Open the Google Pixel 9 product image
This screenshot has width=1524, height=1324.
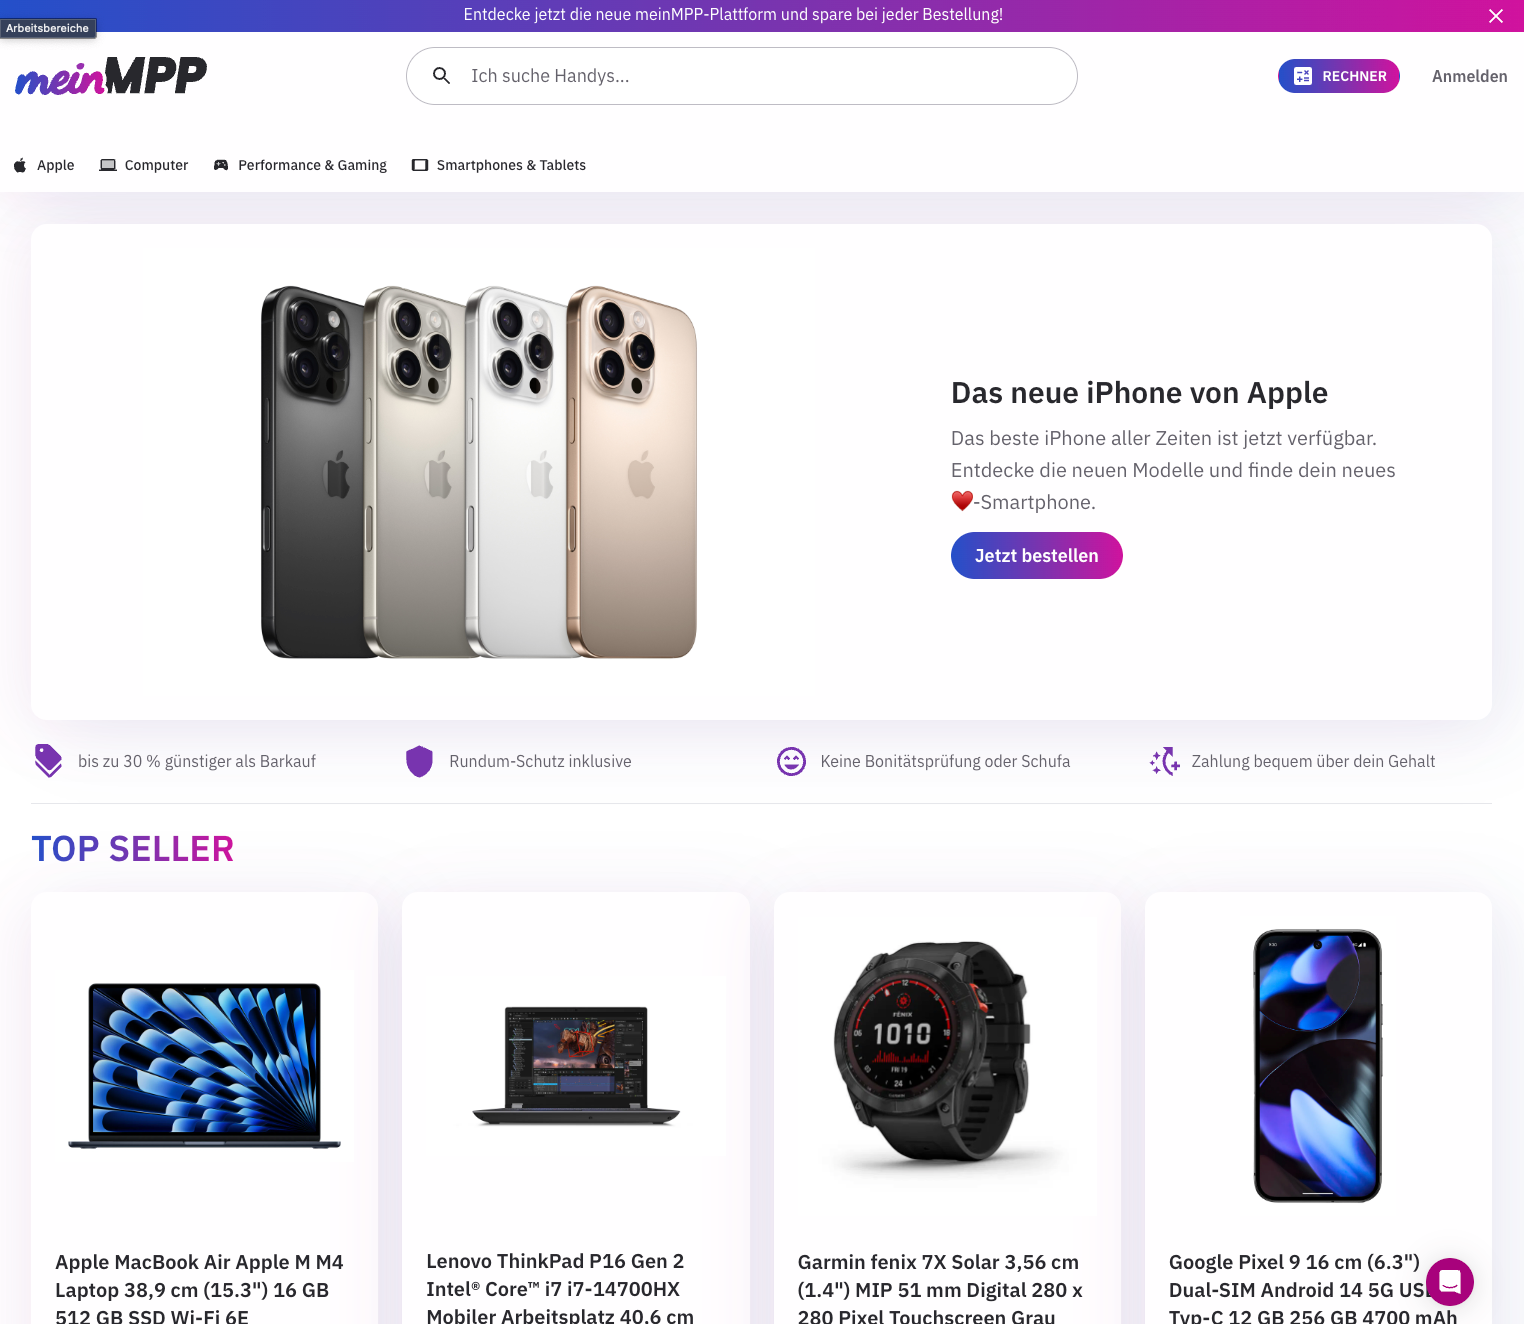[x=1318, y=1066]
